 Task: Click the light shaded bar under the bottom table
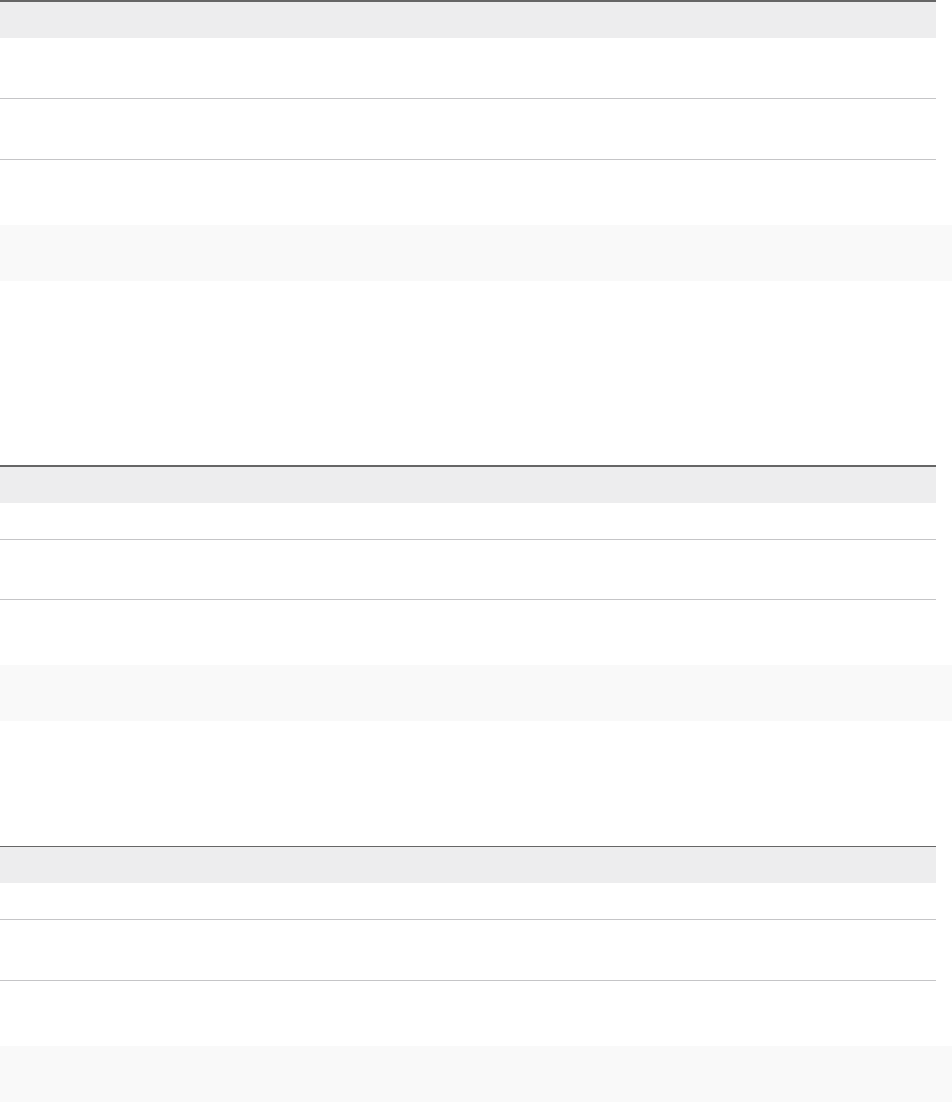[x=476, y=1074]
